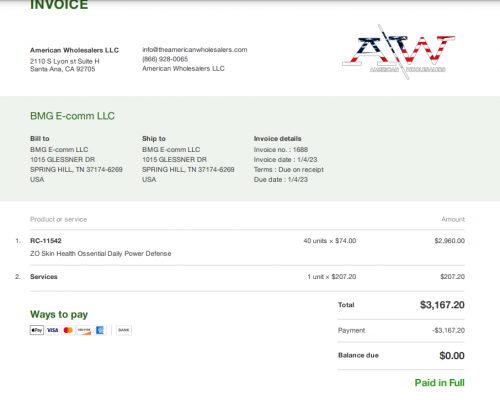Viewport: 500px width, 400px height.
Task: Click the INVOICE heading
Action: [59, 5]
